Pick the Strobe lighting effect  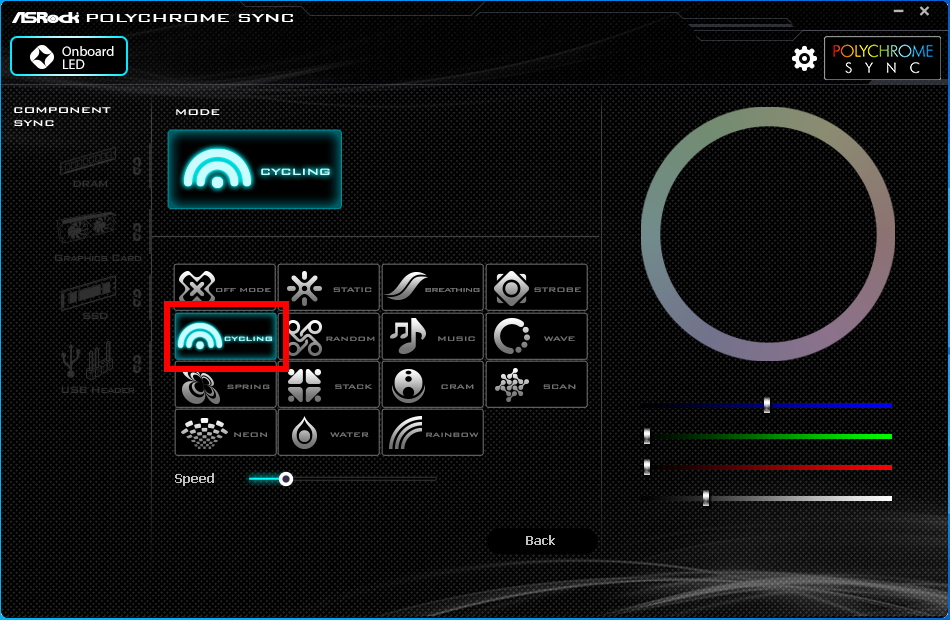(x=537, y=287)
